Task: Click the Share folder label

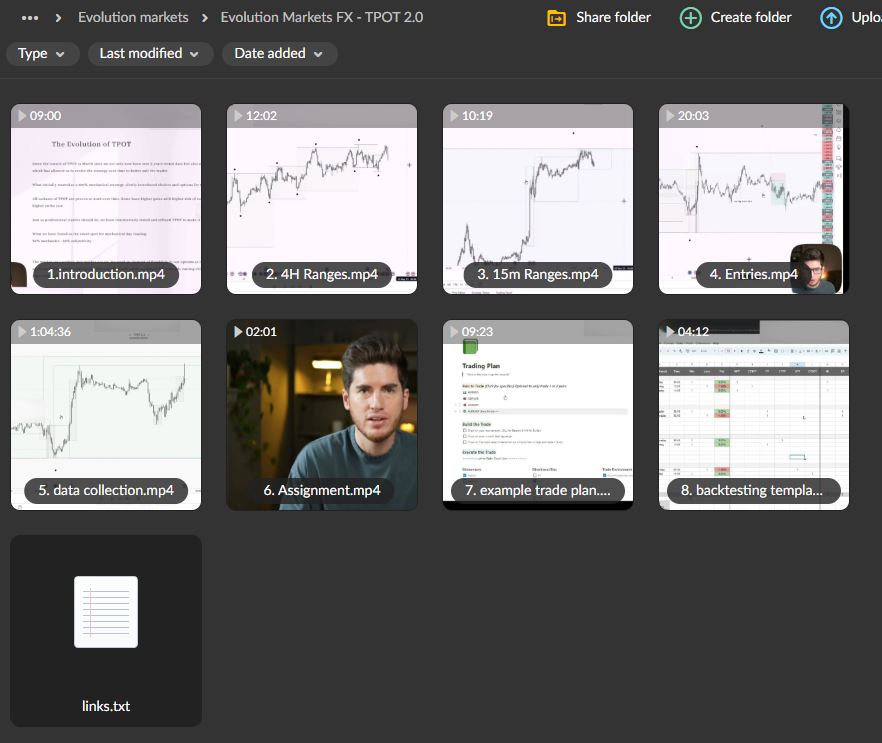Action: tap(613, 17)
